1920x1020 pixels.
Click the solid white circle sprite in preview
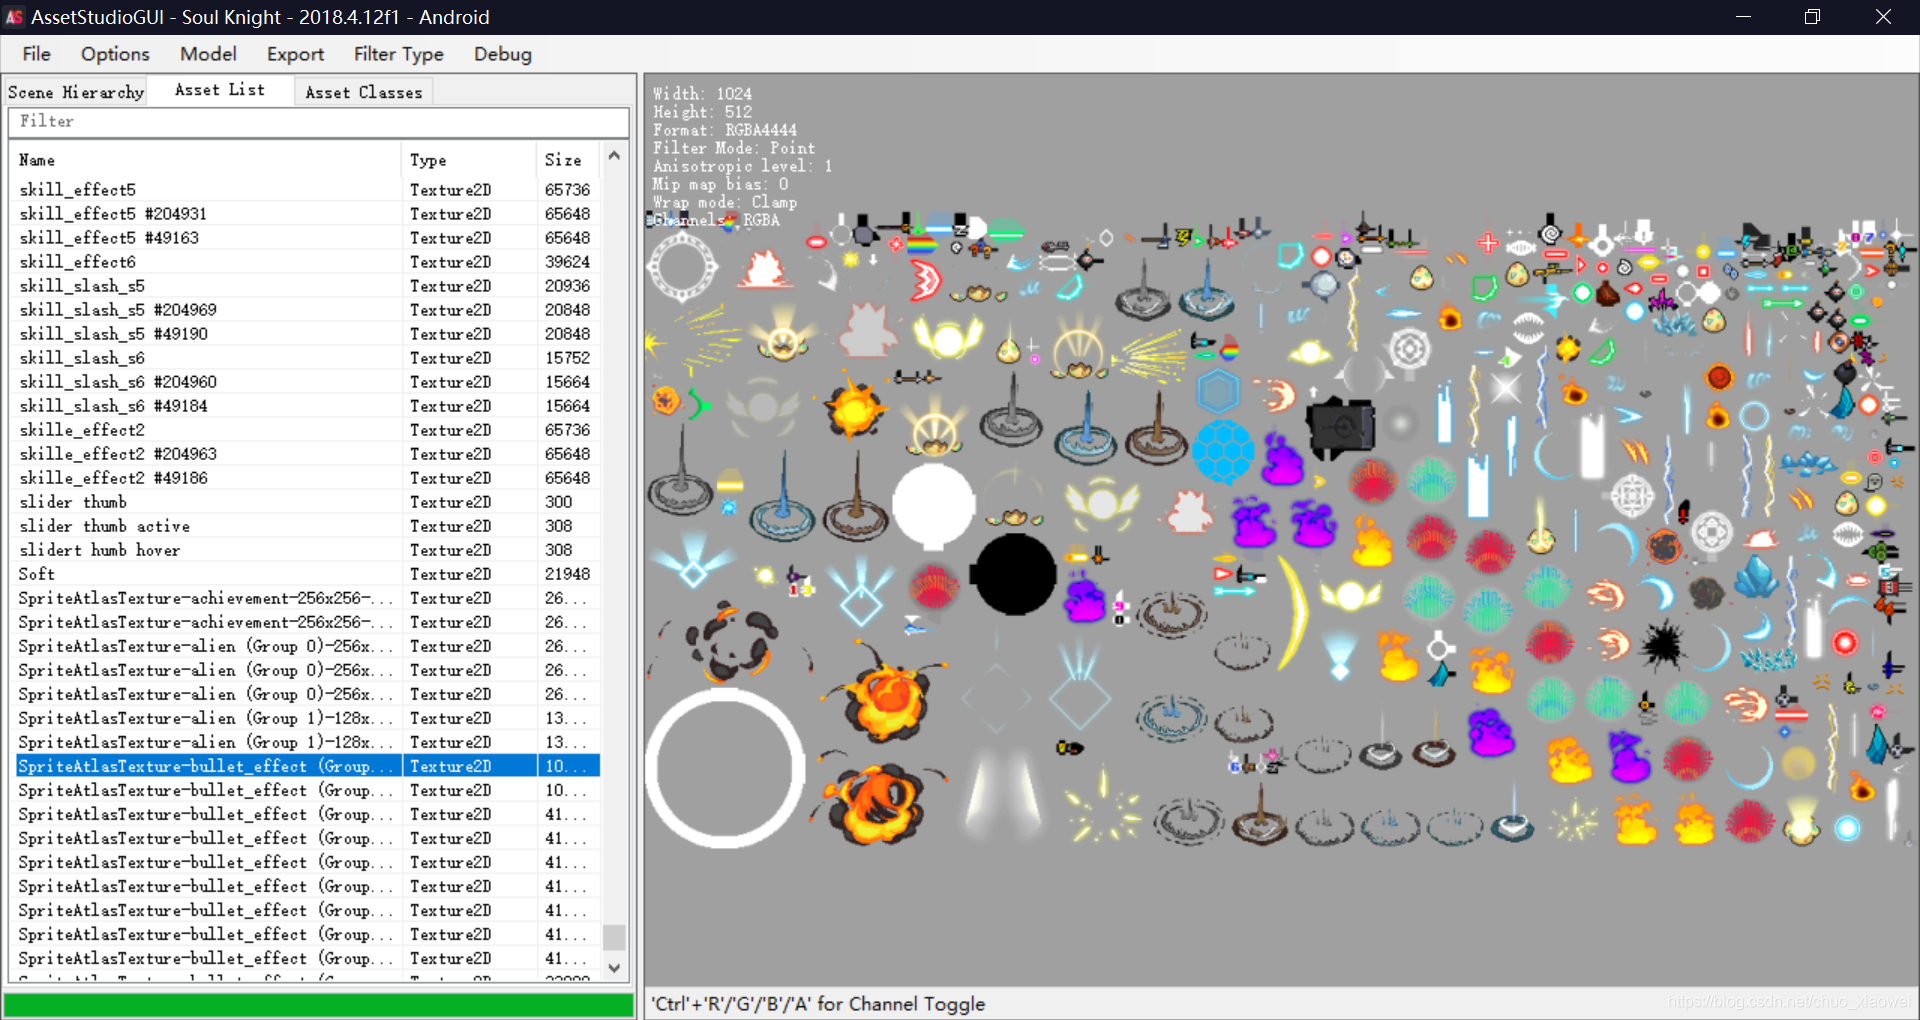coord(933,505)
